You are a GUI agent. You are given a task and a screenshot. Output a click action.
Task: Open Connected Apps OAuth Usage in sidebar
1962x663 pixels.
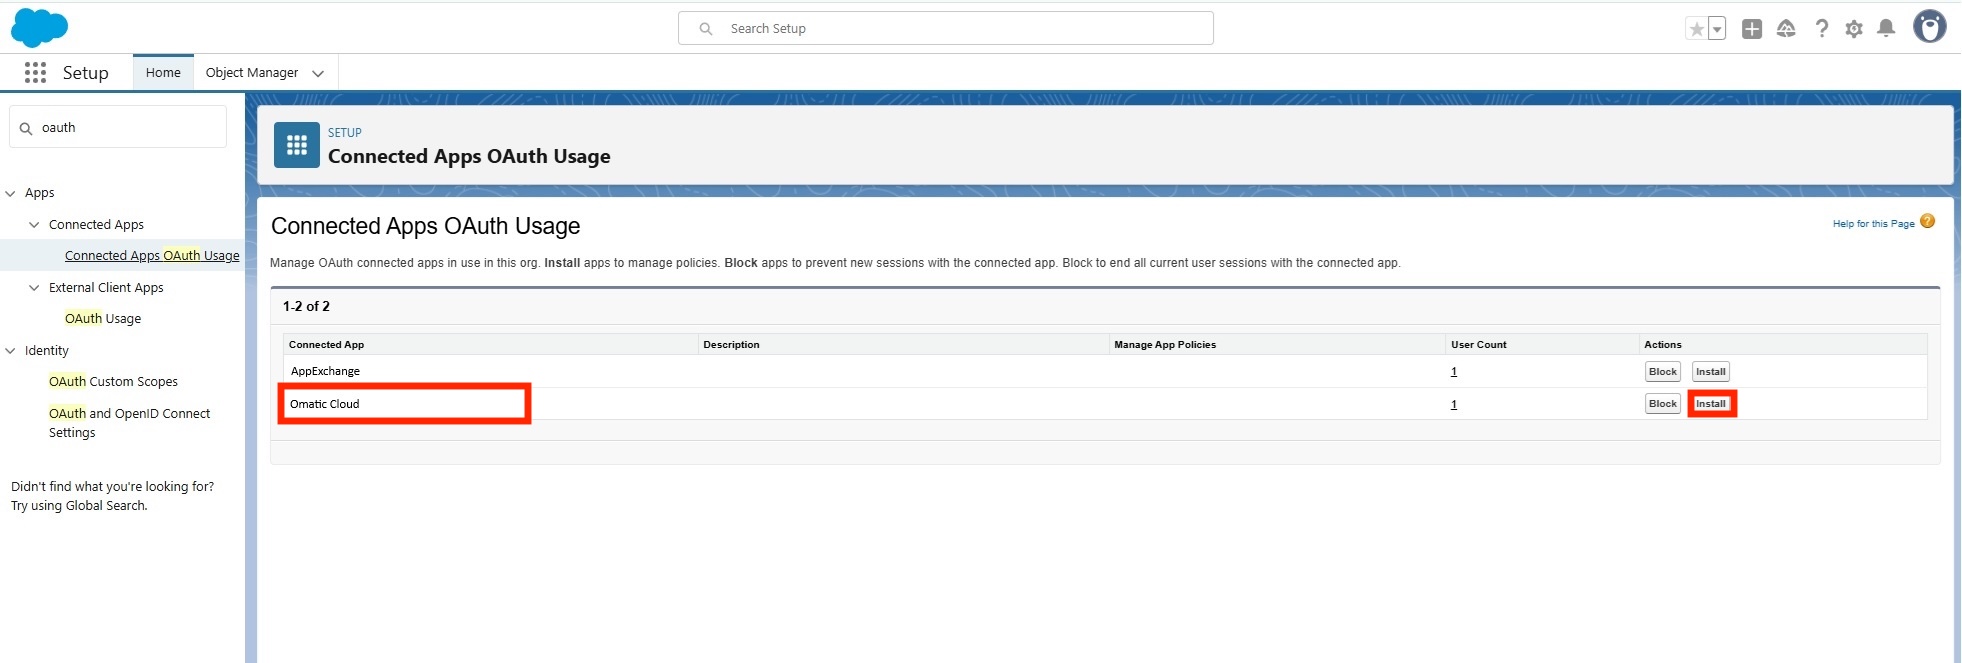(152, 256)
